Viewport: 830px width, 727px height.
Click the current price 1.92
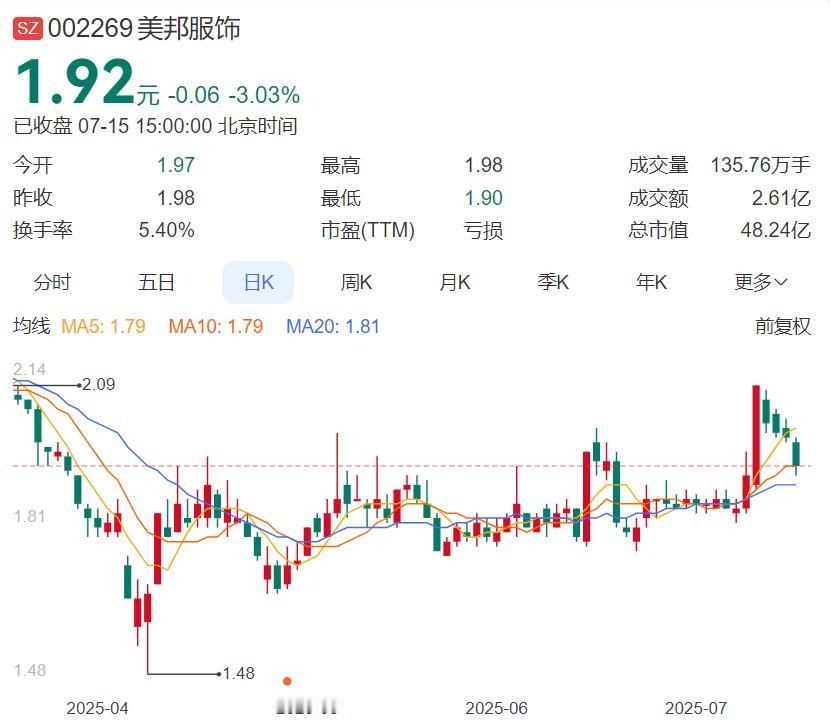pos(75,82)
